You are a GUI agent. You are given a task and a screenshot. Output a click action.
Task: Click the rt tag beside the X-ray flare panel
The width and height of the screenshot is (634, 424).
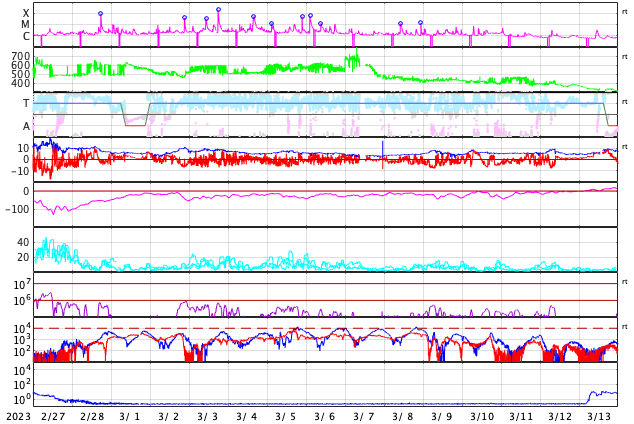624,12
